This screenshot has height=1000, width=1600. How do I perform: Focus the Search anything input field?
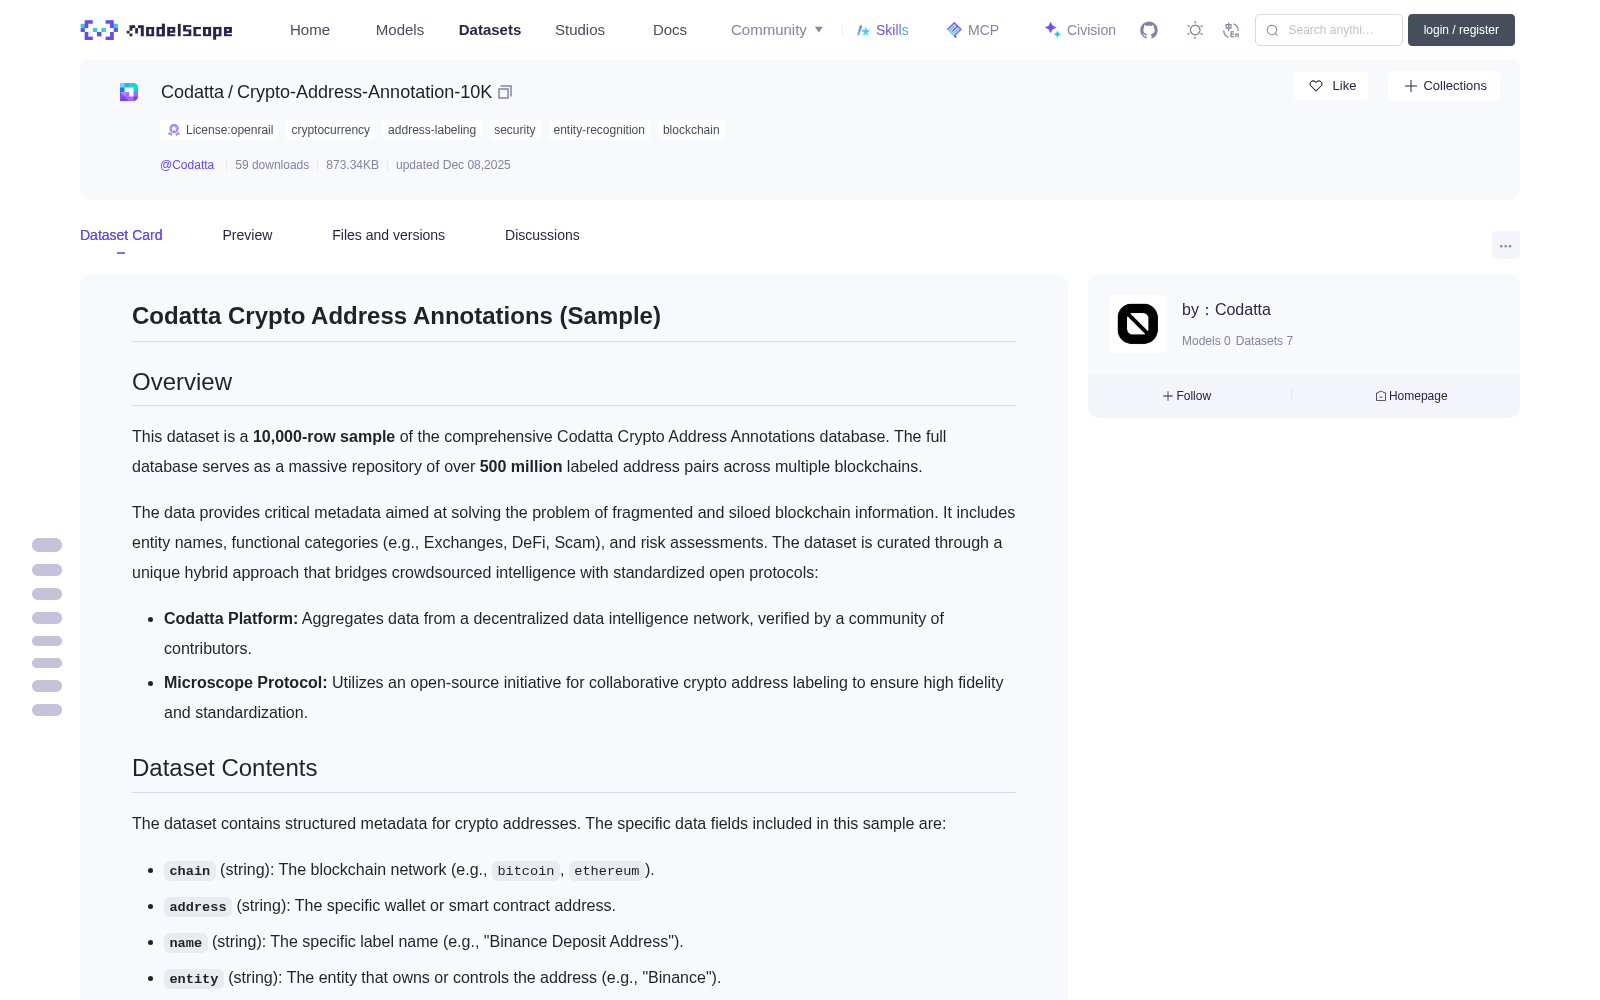point(1329,30)
